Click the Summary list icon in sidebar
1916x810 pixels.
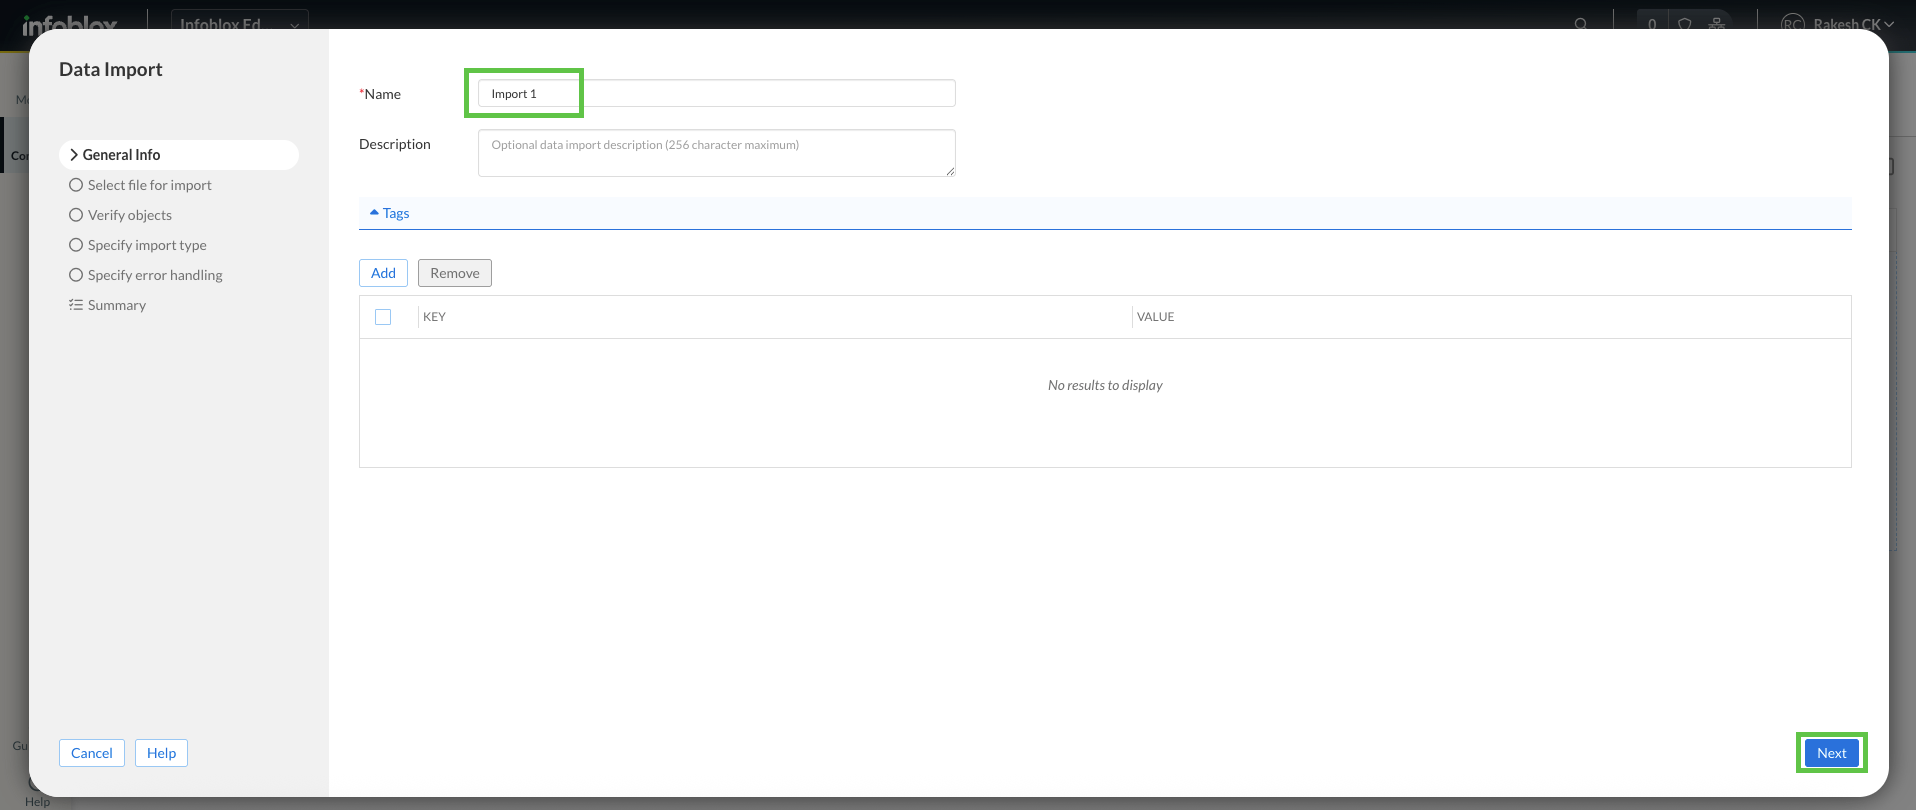point(76,305)
